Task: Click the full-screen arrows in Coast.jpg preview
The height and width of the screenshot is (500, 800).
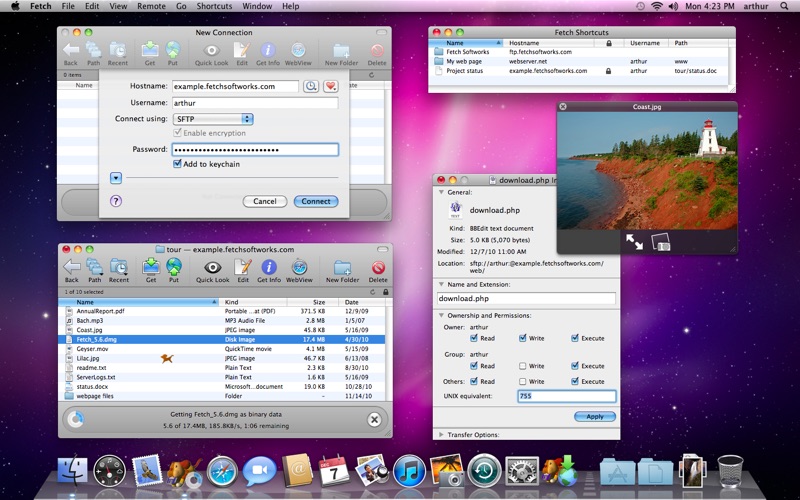Action: pyautogui.click(x=635, y=242)
